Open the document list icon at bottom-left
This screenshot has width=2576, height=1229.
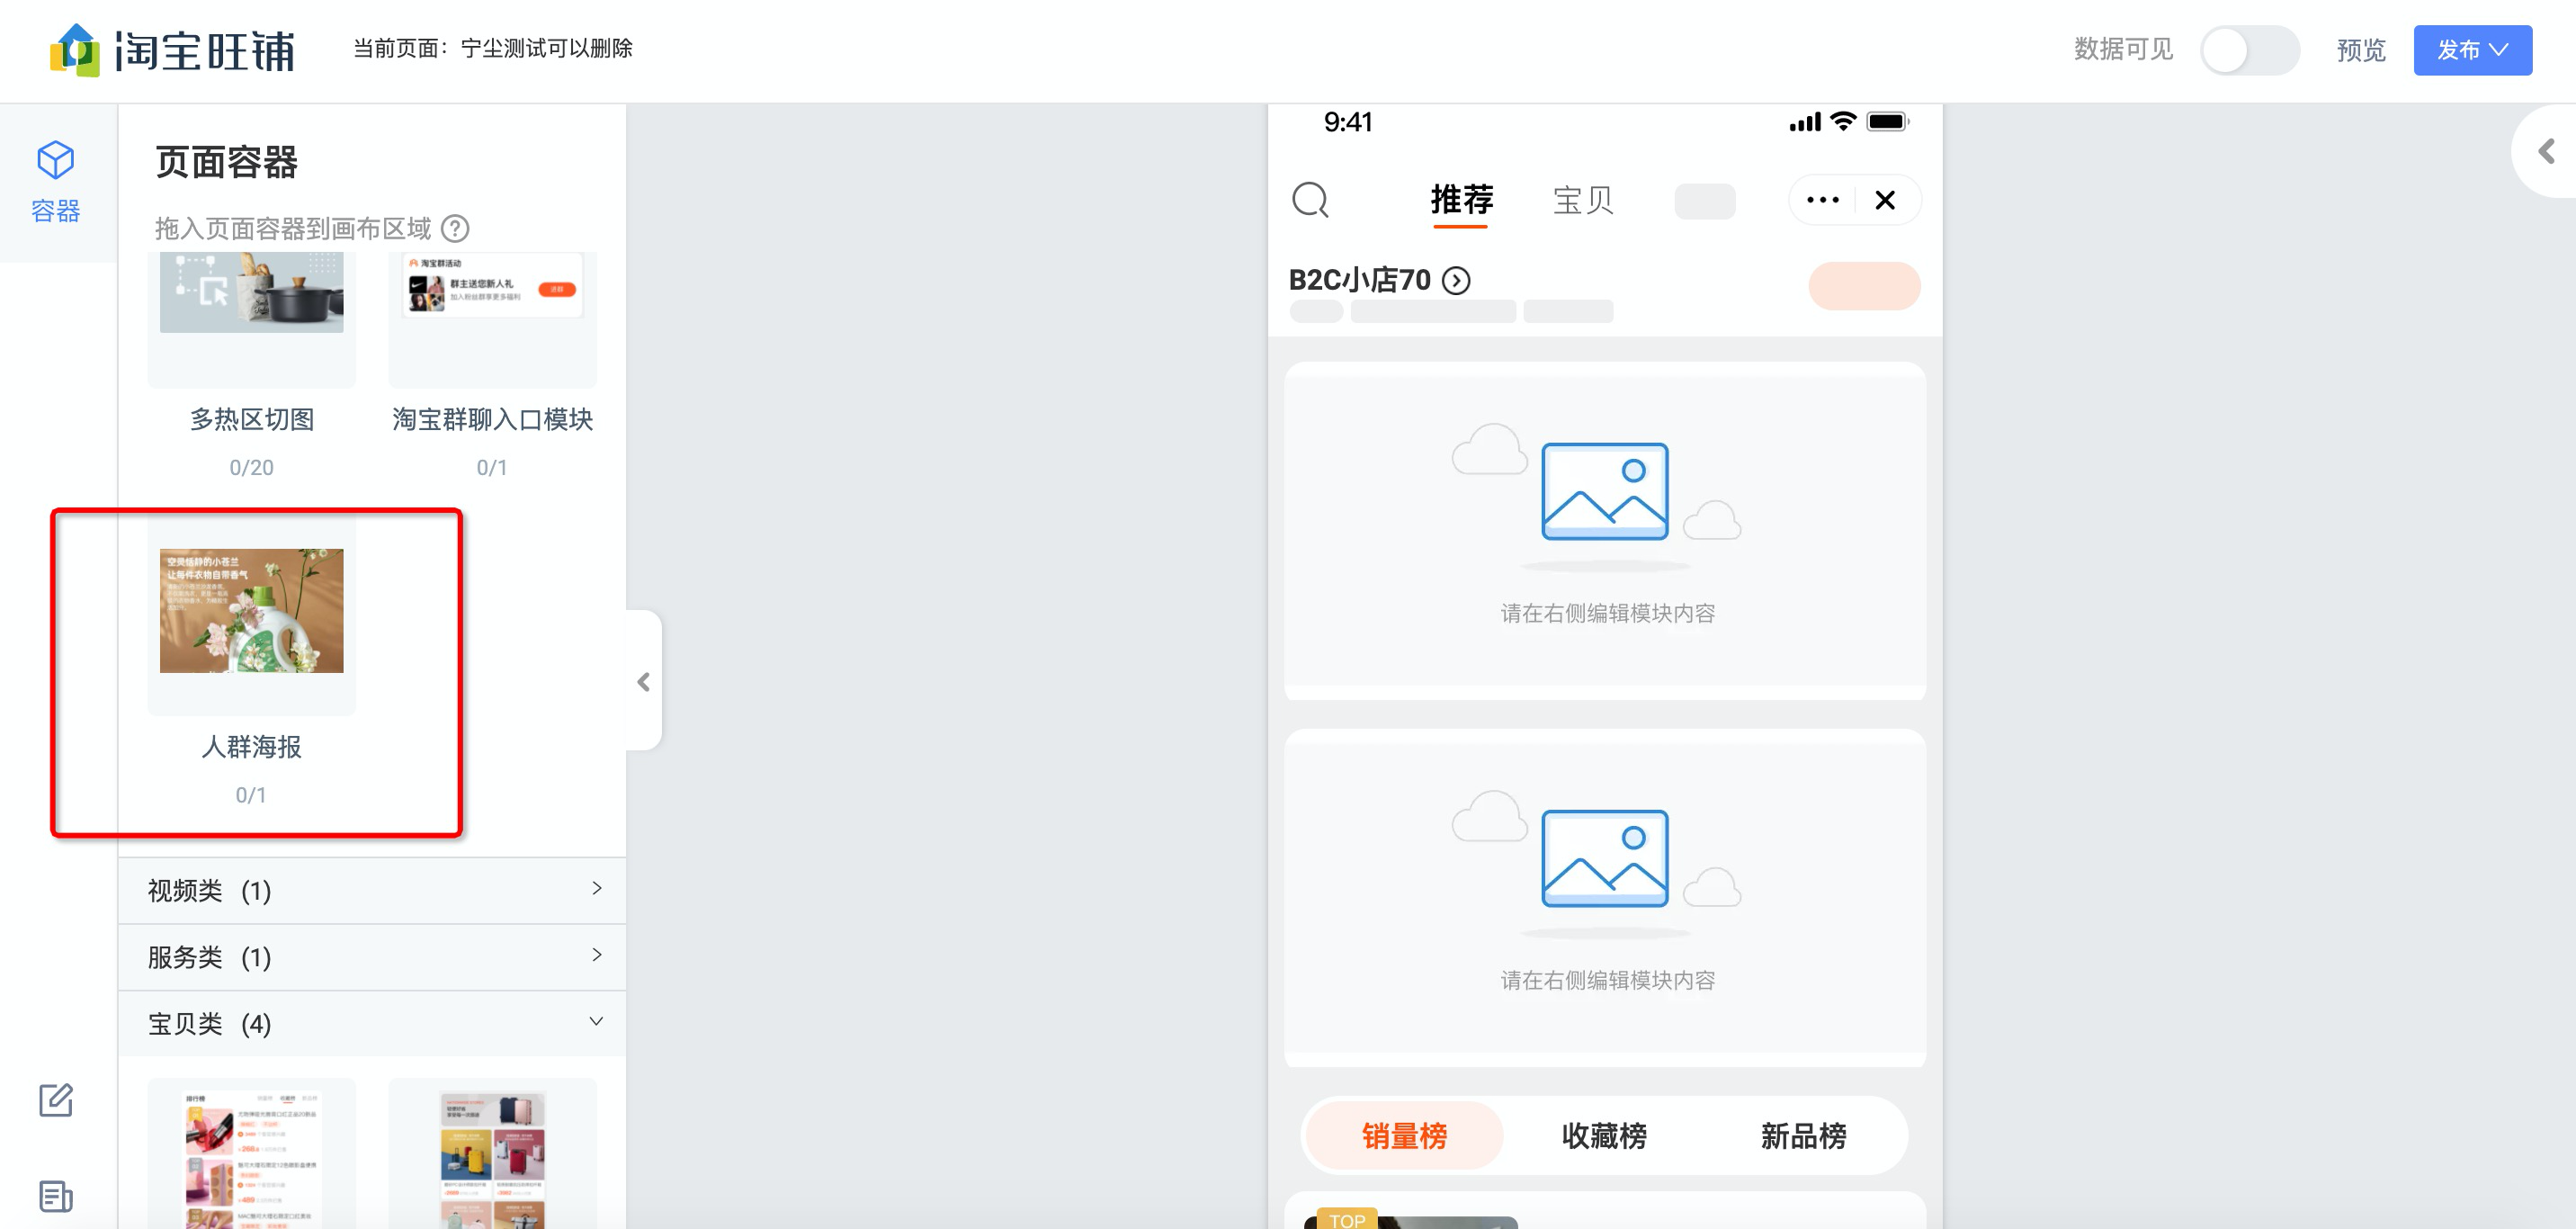coord(55,1196)
